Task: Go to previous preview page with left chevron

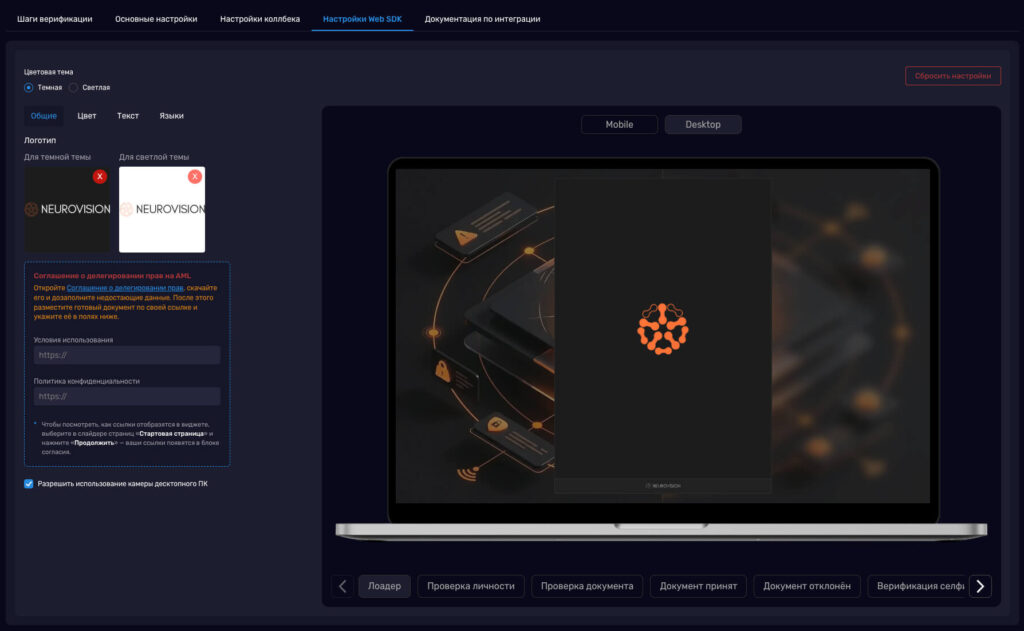Action: pos(342,586)
